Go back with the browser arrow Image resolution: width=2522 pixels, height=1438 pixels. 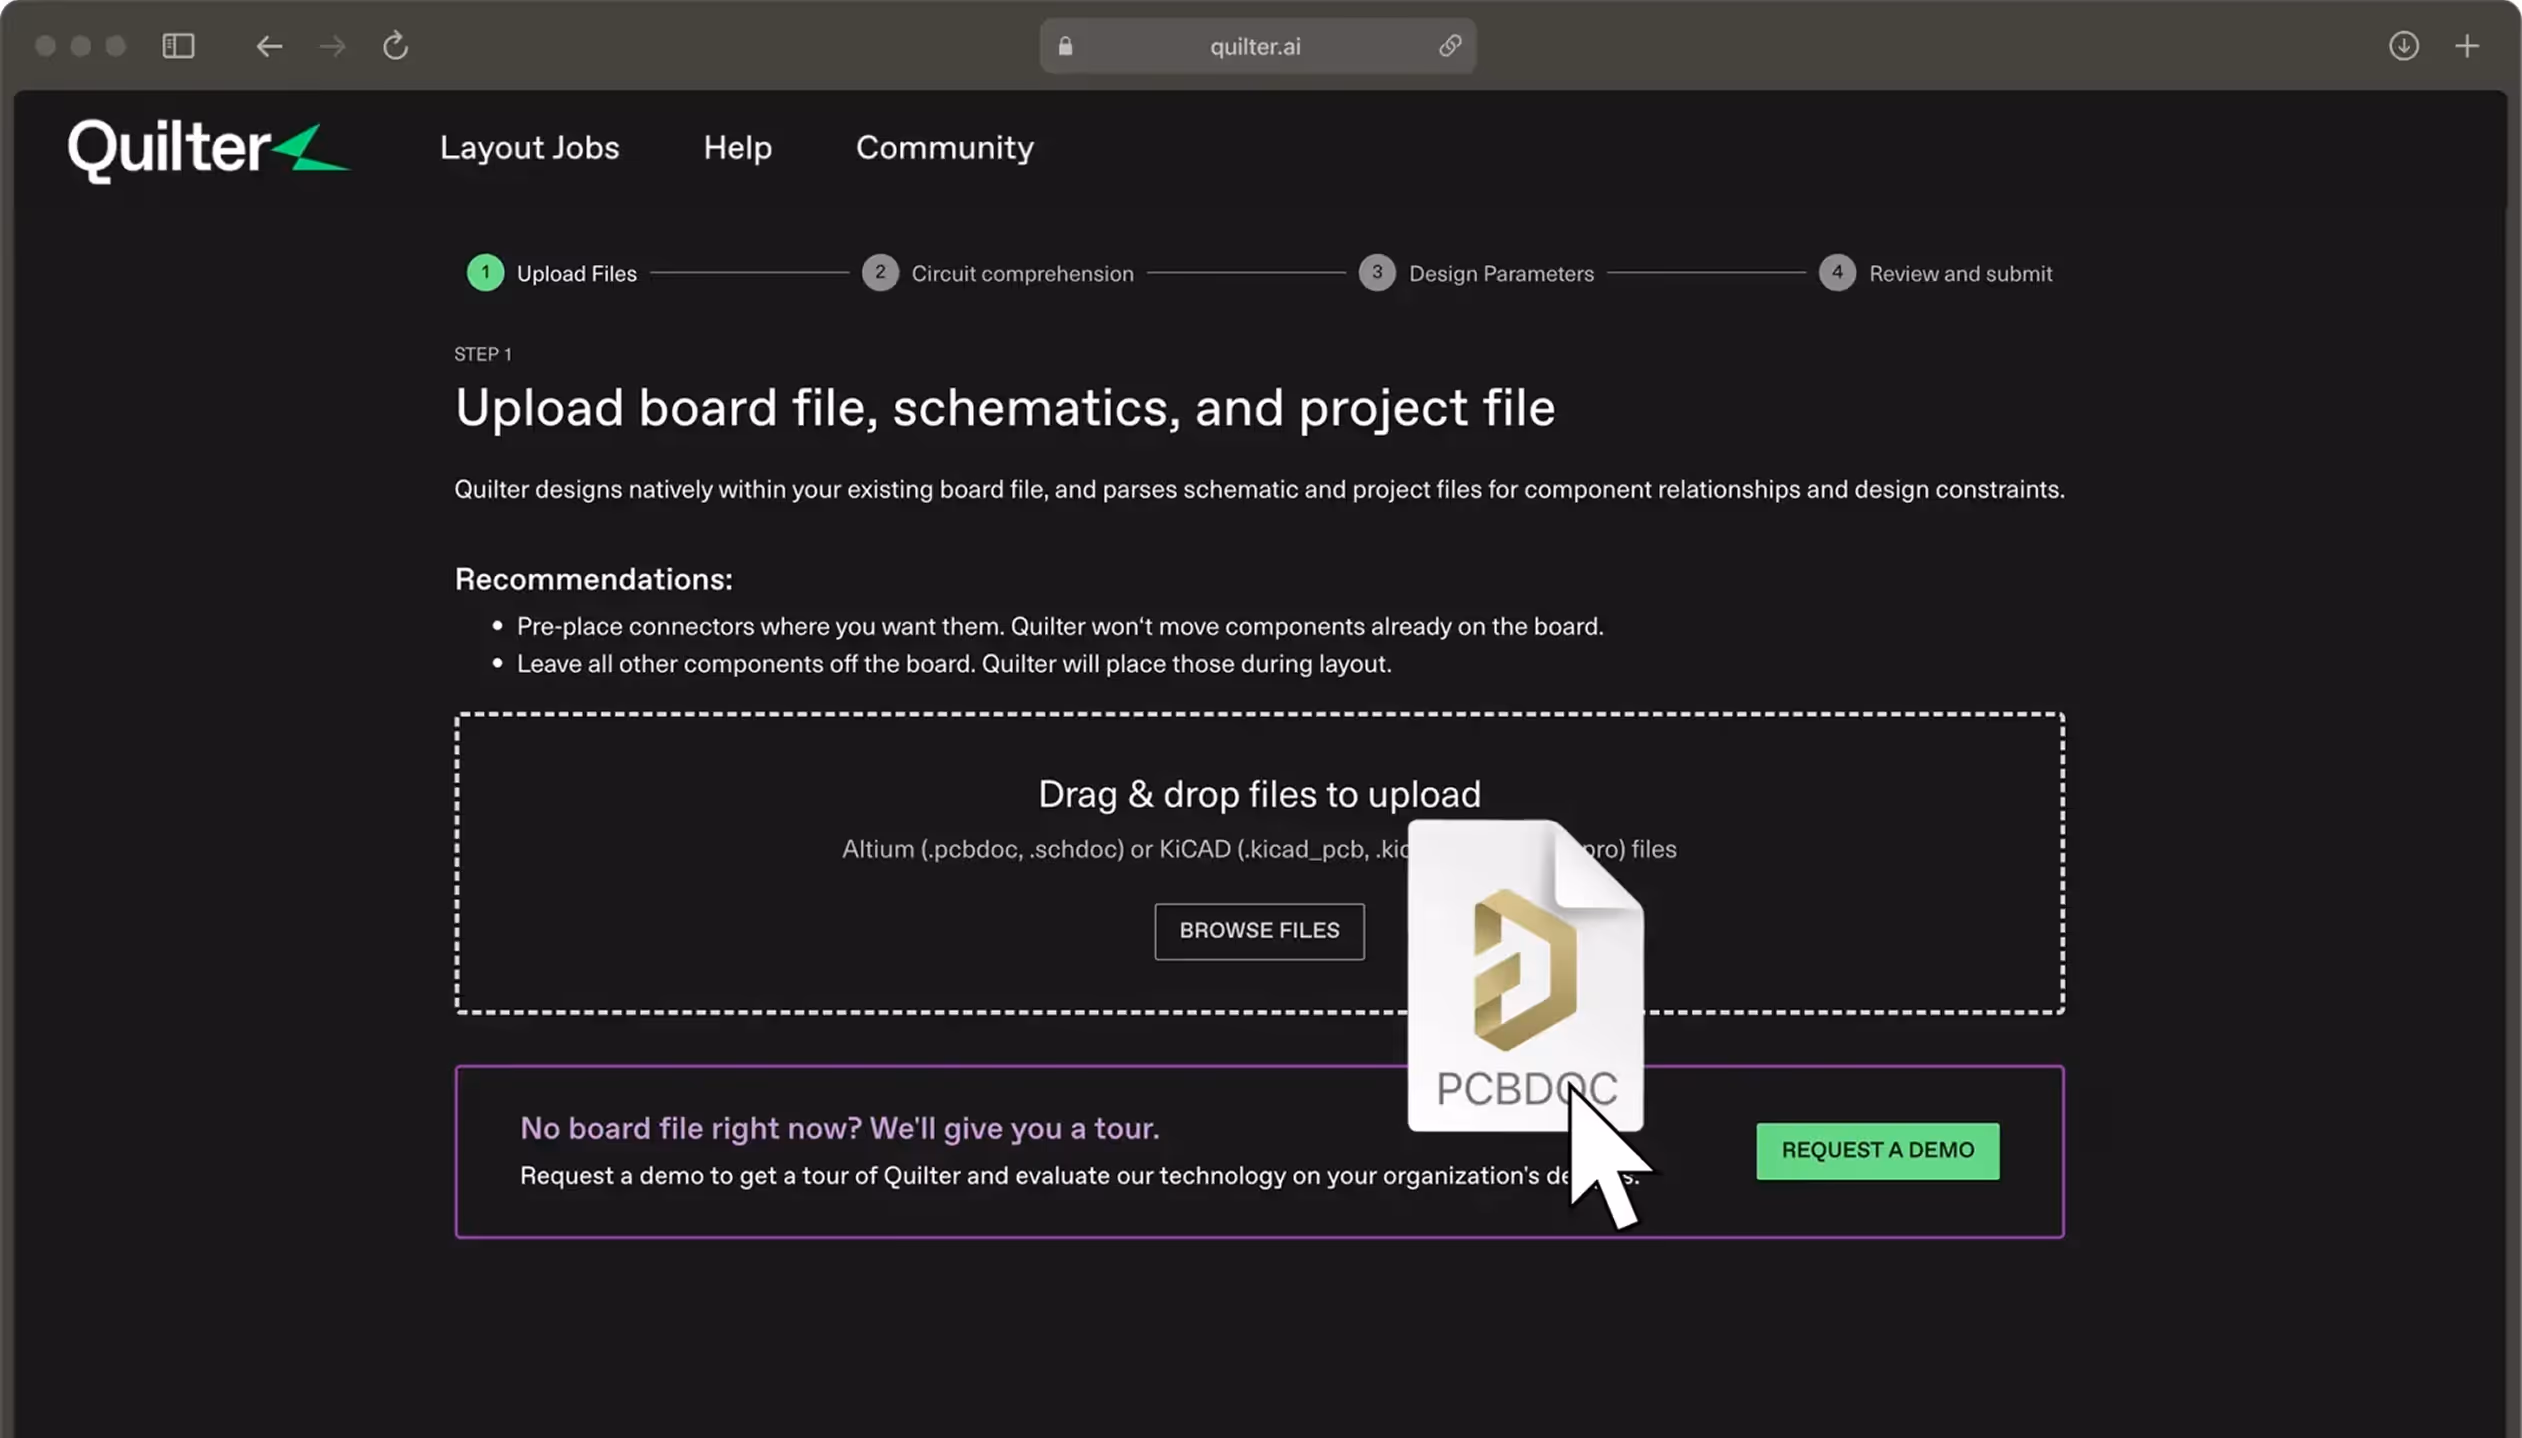tap(268, 46)
